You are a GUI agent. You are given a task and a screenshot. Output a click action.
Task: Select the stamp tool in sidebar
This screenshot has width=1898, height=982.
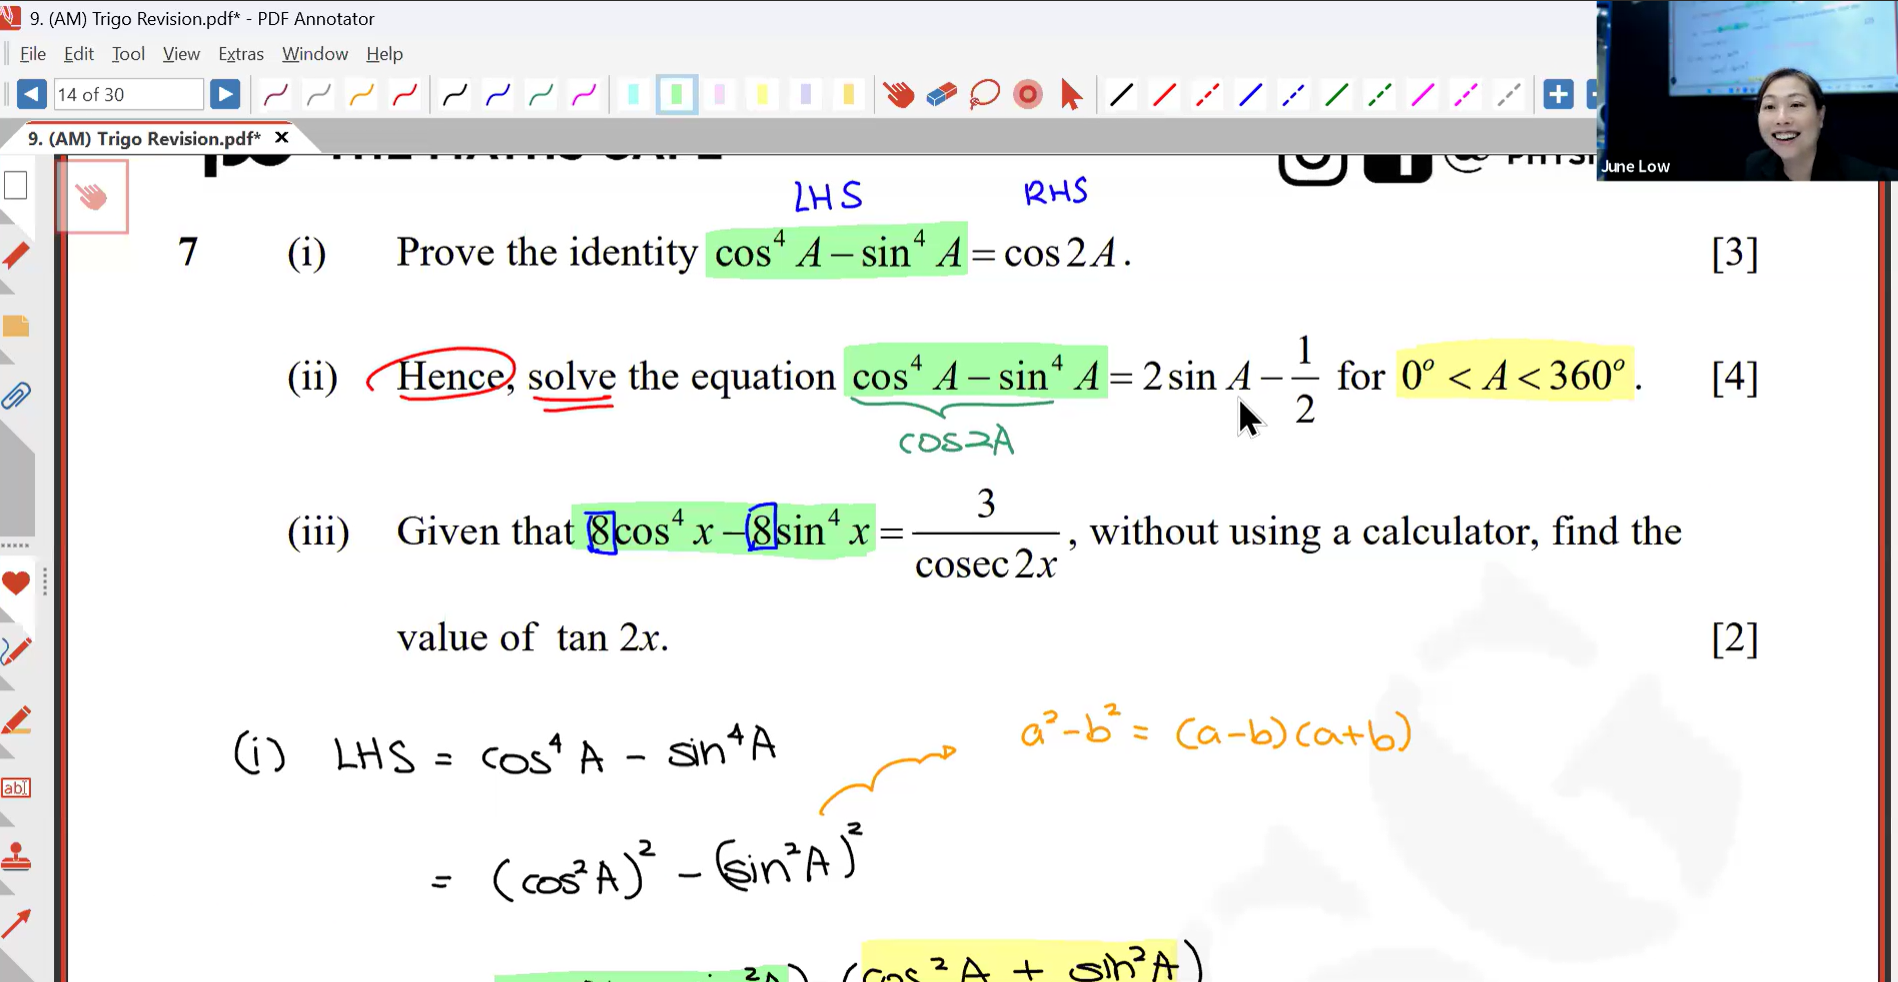(16, 856)
